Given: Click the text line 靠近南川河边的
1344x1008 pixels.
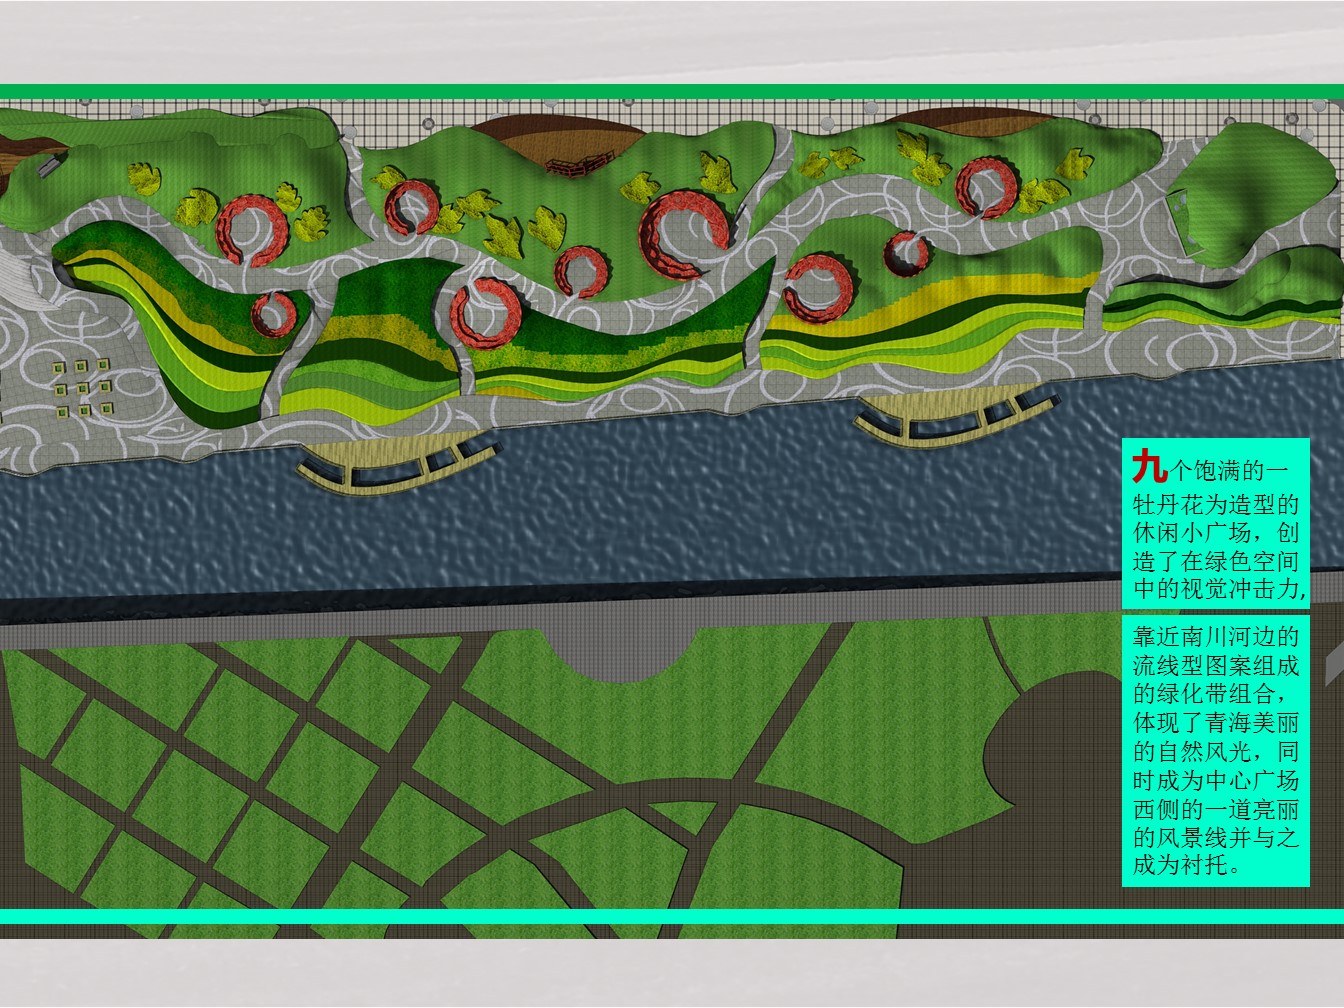Looking at the screenshot, I should point(1216,637).
